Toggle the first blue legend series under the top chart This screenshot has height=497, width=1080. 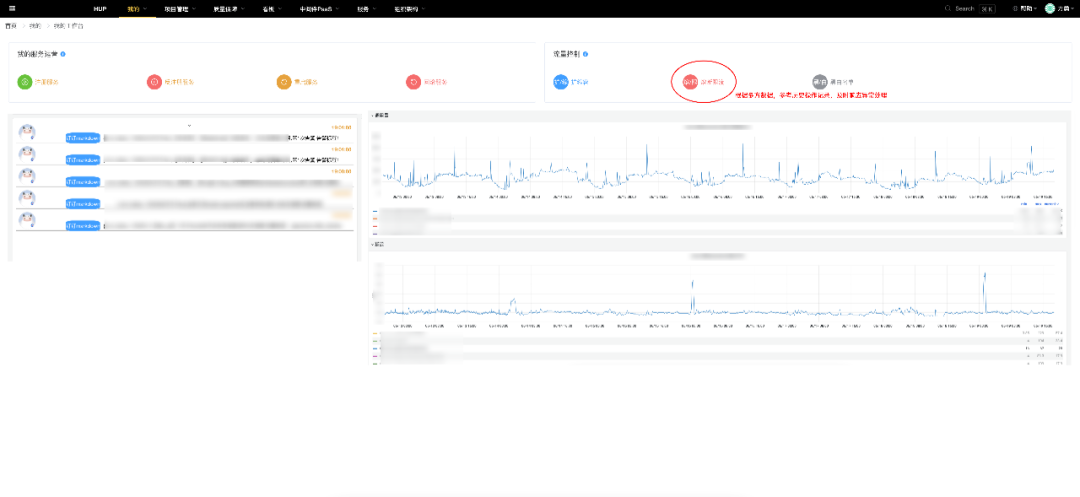[399, 211]
